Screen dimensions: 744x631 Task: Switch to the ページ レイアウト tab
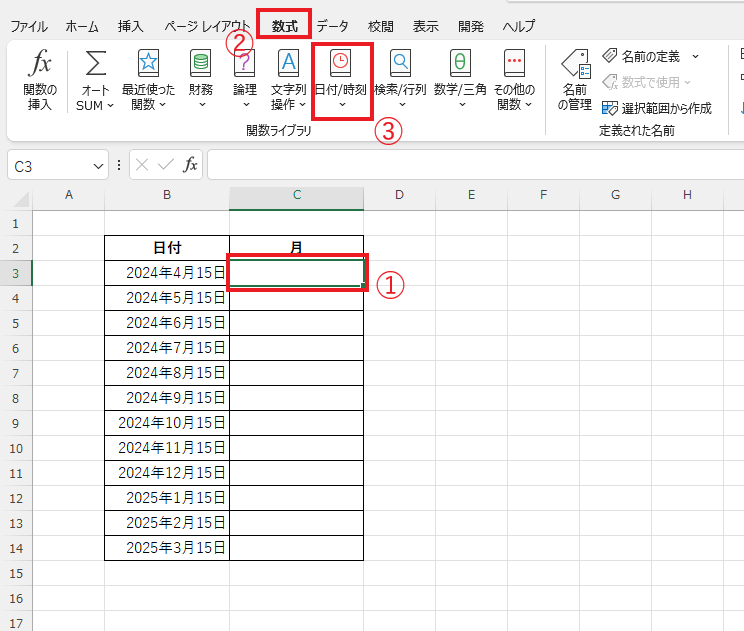click(x=207, y=26)
